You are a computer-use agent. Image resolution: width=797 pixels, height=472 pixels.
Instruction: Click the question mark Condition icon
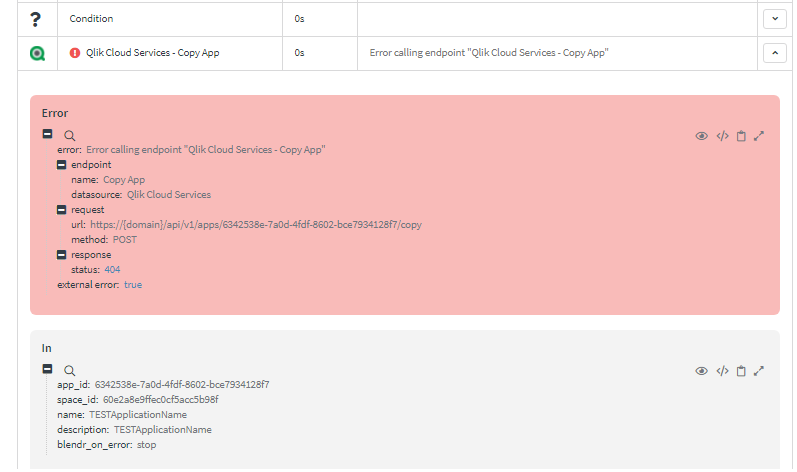(36, 18)
